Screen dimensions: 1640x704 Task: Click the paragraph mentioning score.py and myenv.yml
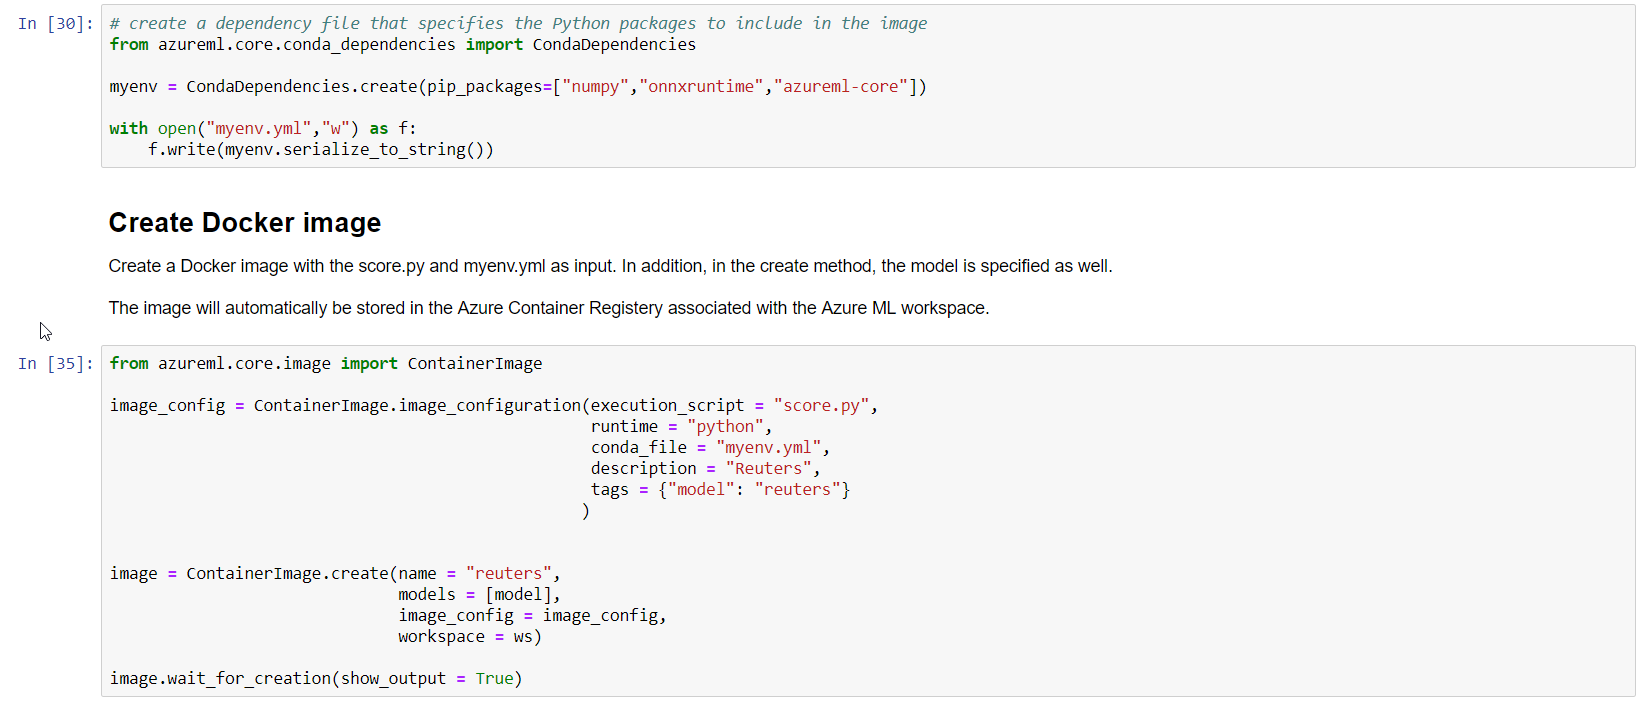click(x=609, y=266)
